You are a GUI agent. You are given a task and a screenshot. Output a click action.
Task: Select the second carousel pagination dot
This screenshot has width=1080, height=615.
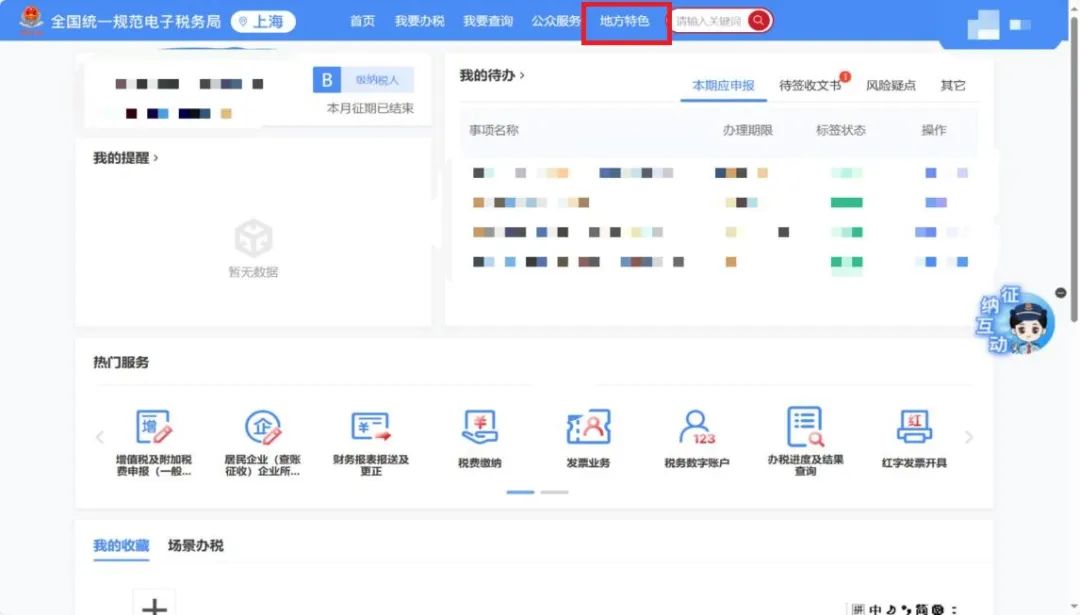[x=556, y=493]
